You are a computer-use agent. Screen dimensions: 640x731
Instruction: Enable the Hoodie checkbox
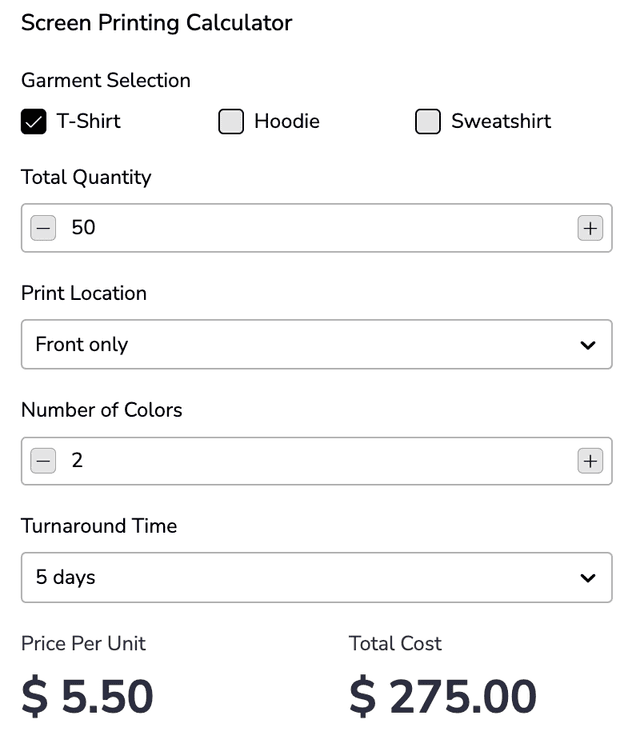point(231,122)
